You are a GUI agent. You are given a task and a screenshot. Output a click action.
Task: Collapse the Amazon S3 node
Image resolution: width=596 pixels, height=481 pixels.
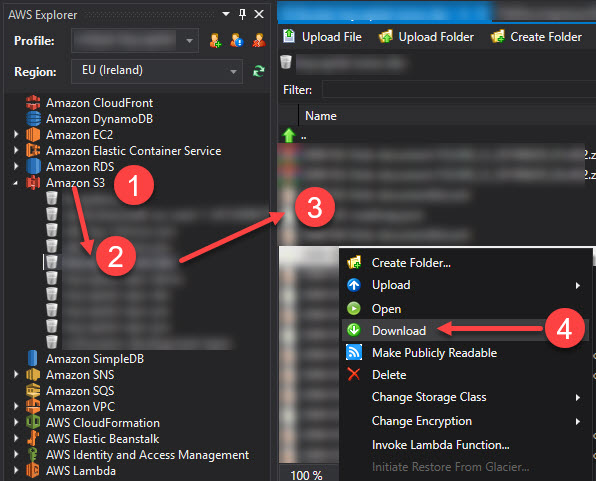click(x=16, y=183)
